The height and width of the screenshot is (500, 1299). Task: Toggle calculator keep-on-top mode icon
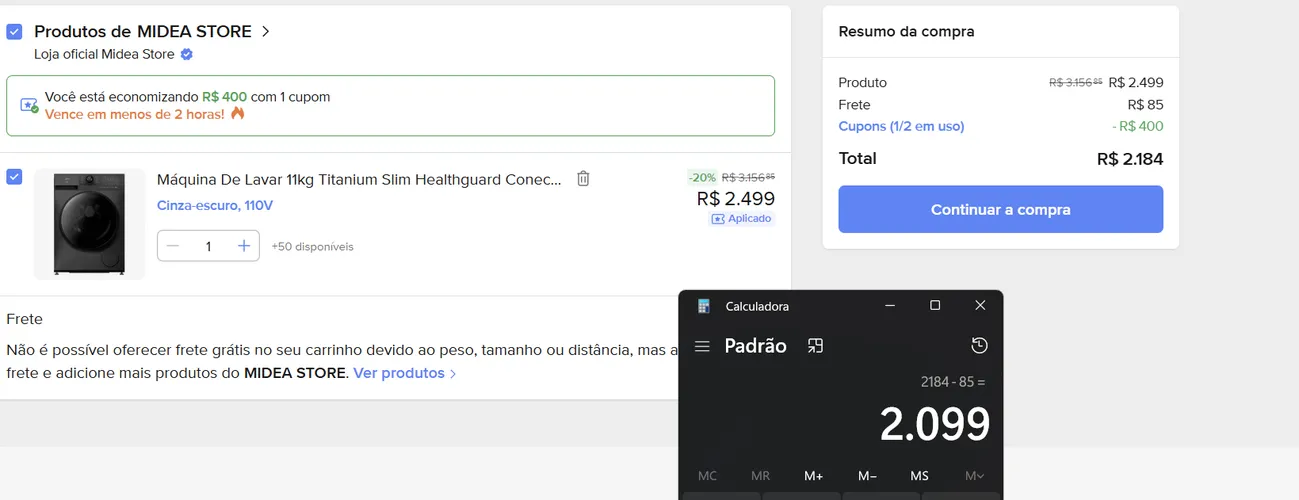tap(815, 346)
